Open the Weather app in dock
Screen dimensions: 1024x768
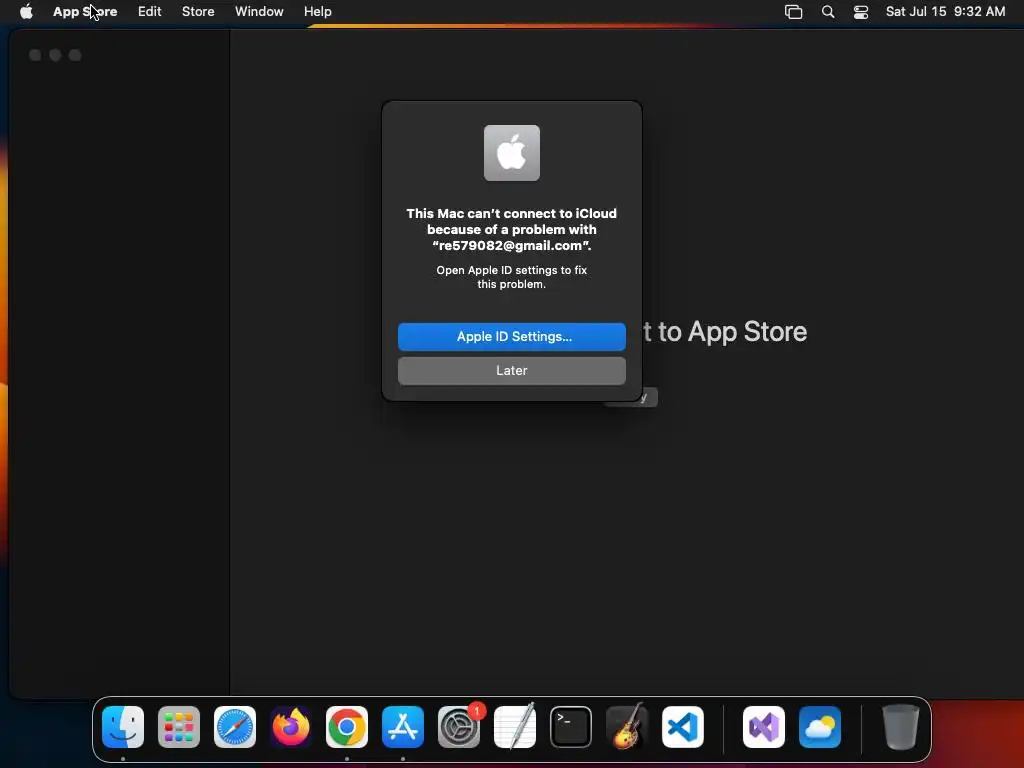tap(820, 727)
